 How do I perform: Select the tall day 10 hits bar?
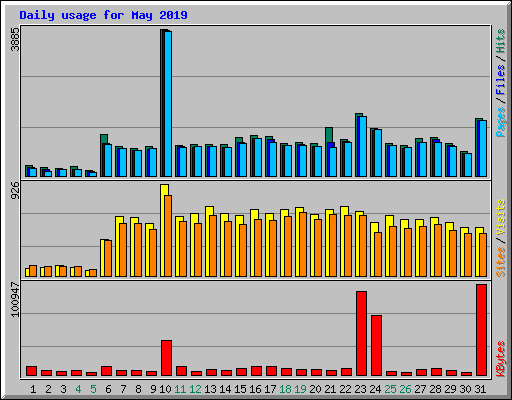click(162, 103)
